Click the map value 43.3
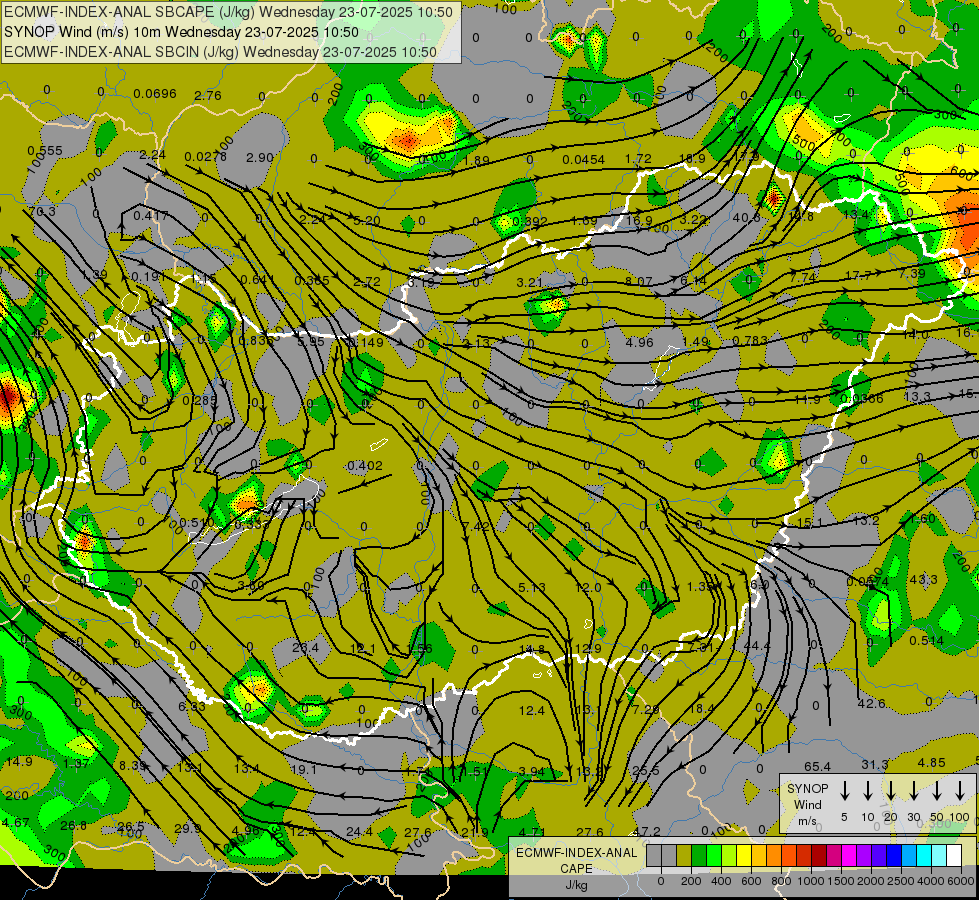The height and width of the screenshot is (900, 979). click(x=923, y=580)
